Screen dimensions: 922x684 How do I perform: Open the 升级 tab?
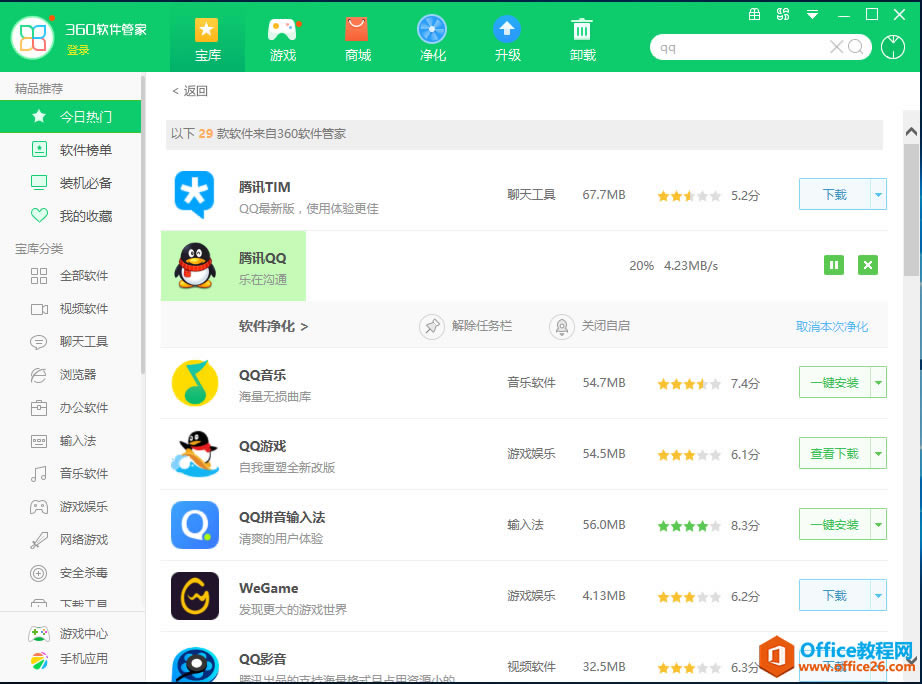(507, 39)
